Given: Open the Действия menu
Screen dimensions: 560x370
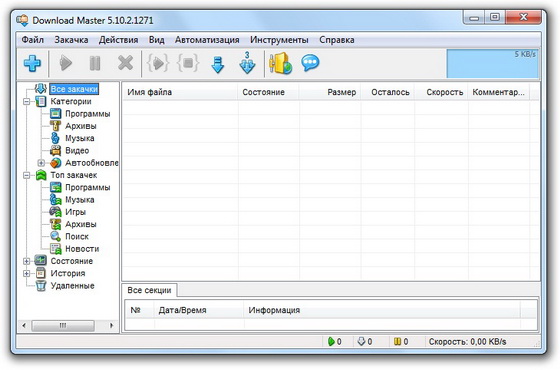Looking at the screenshot, I should point(118,40).
